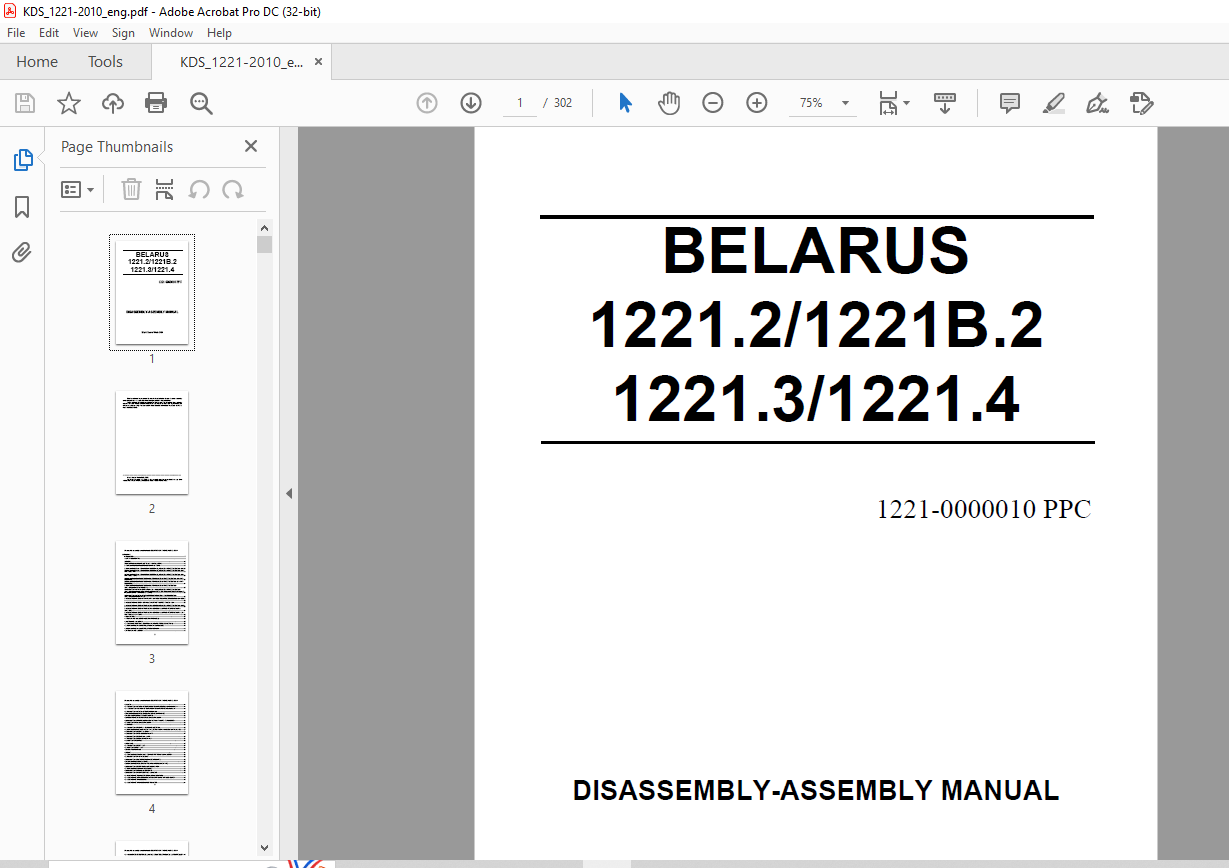
Task: Activate the Hand pan tool
Action: click(x=669, y=103)
